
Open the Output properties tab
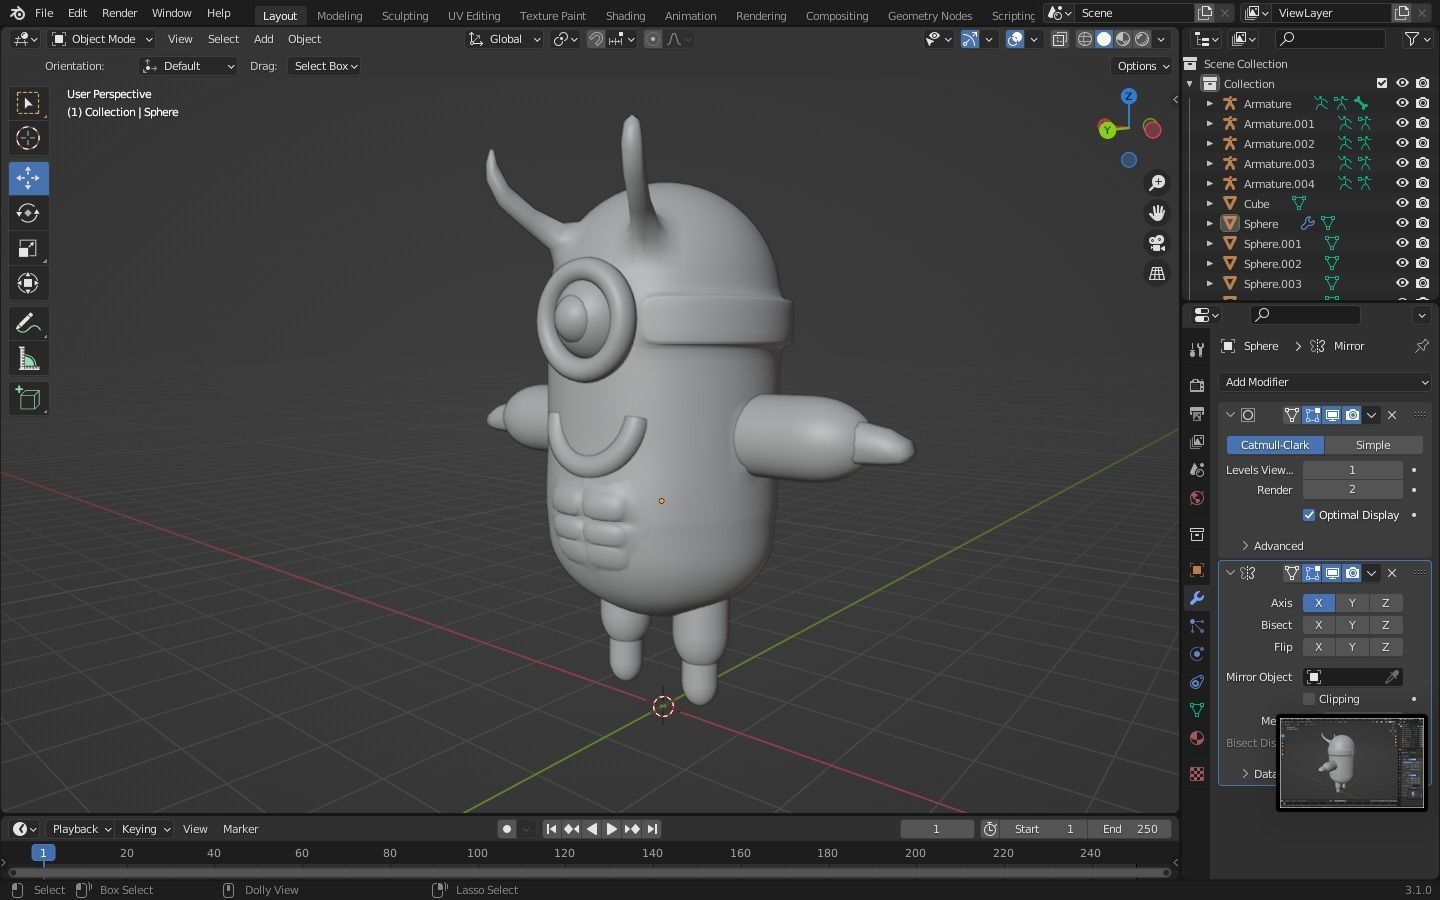coord(1196,413)
